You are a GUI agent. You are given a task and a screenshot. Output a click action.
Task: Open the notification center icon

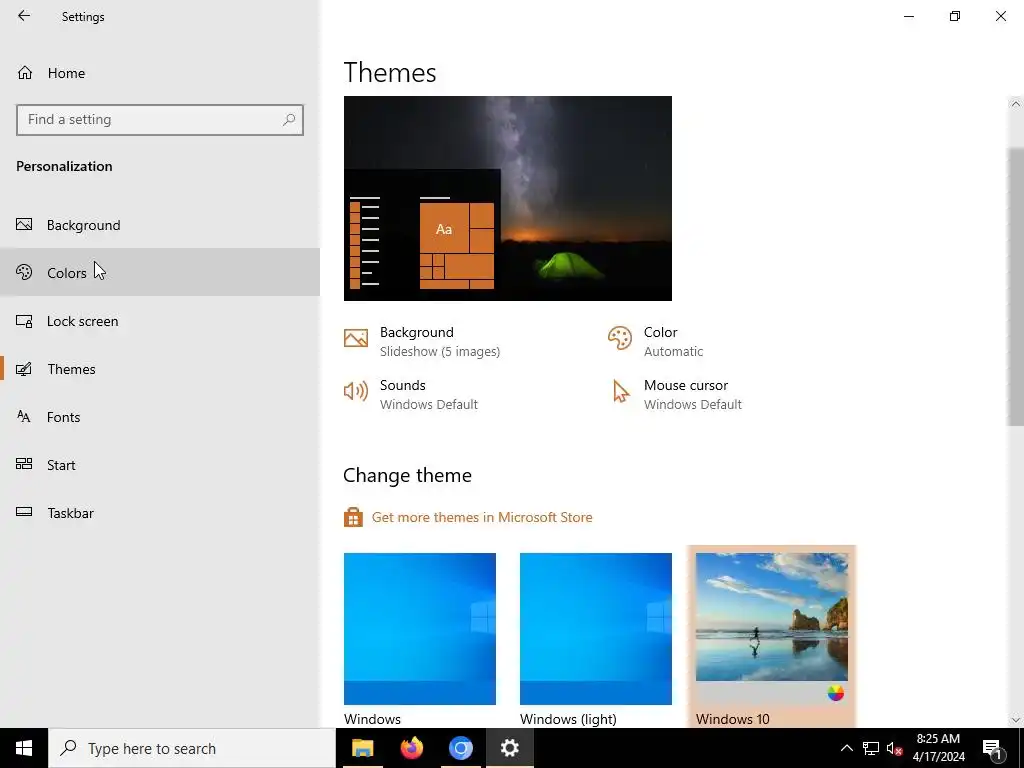(x=991, y=748)
